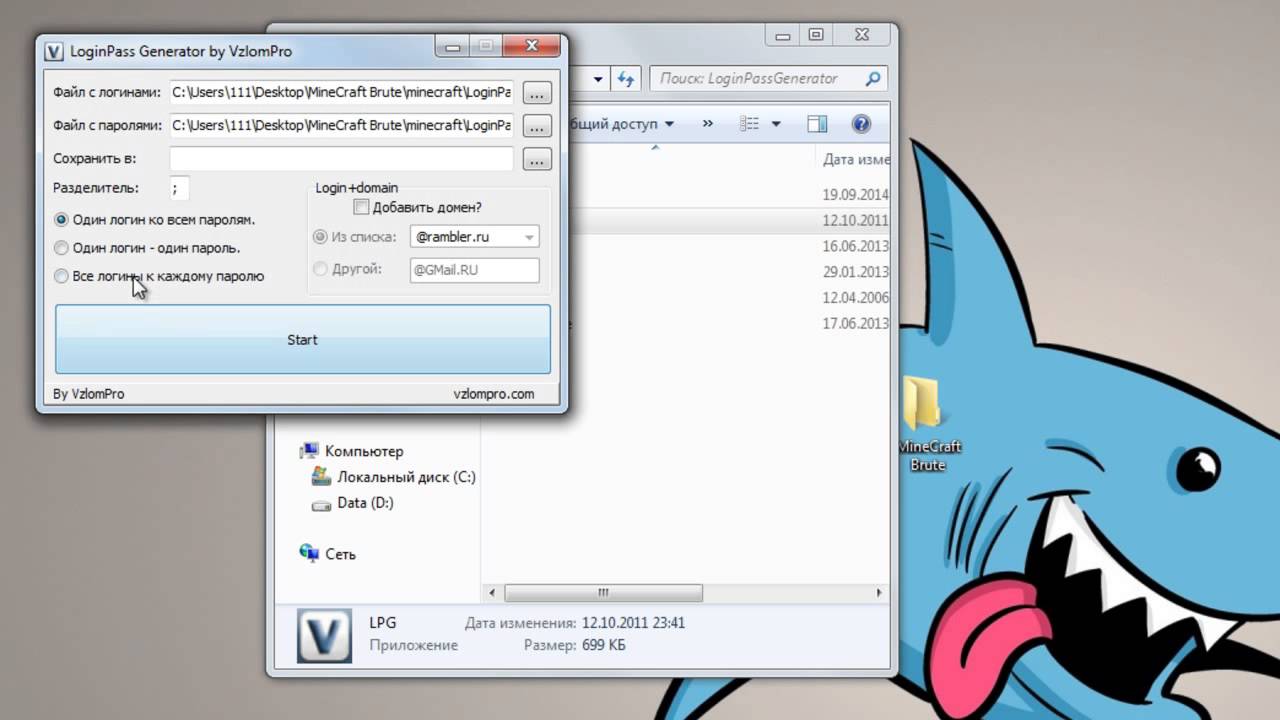Show more Explorer toolbar commands chevron
Image resolution: width=1280 pixels, height=720 pixels.
click(x=708, y=124)
